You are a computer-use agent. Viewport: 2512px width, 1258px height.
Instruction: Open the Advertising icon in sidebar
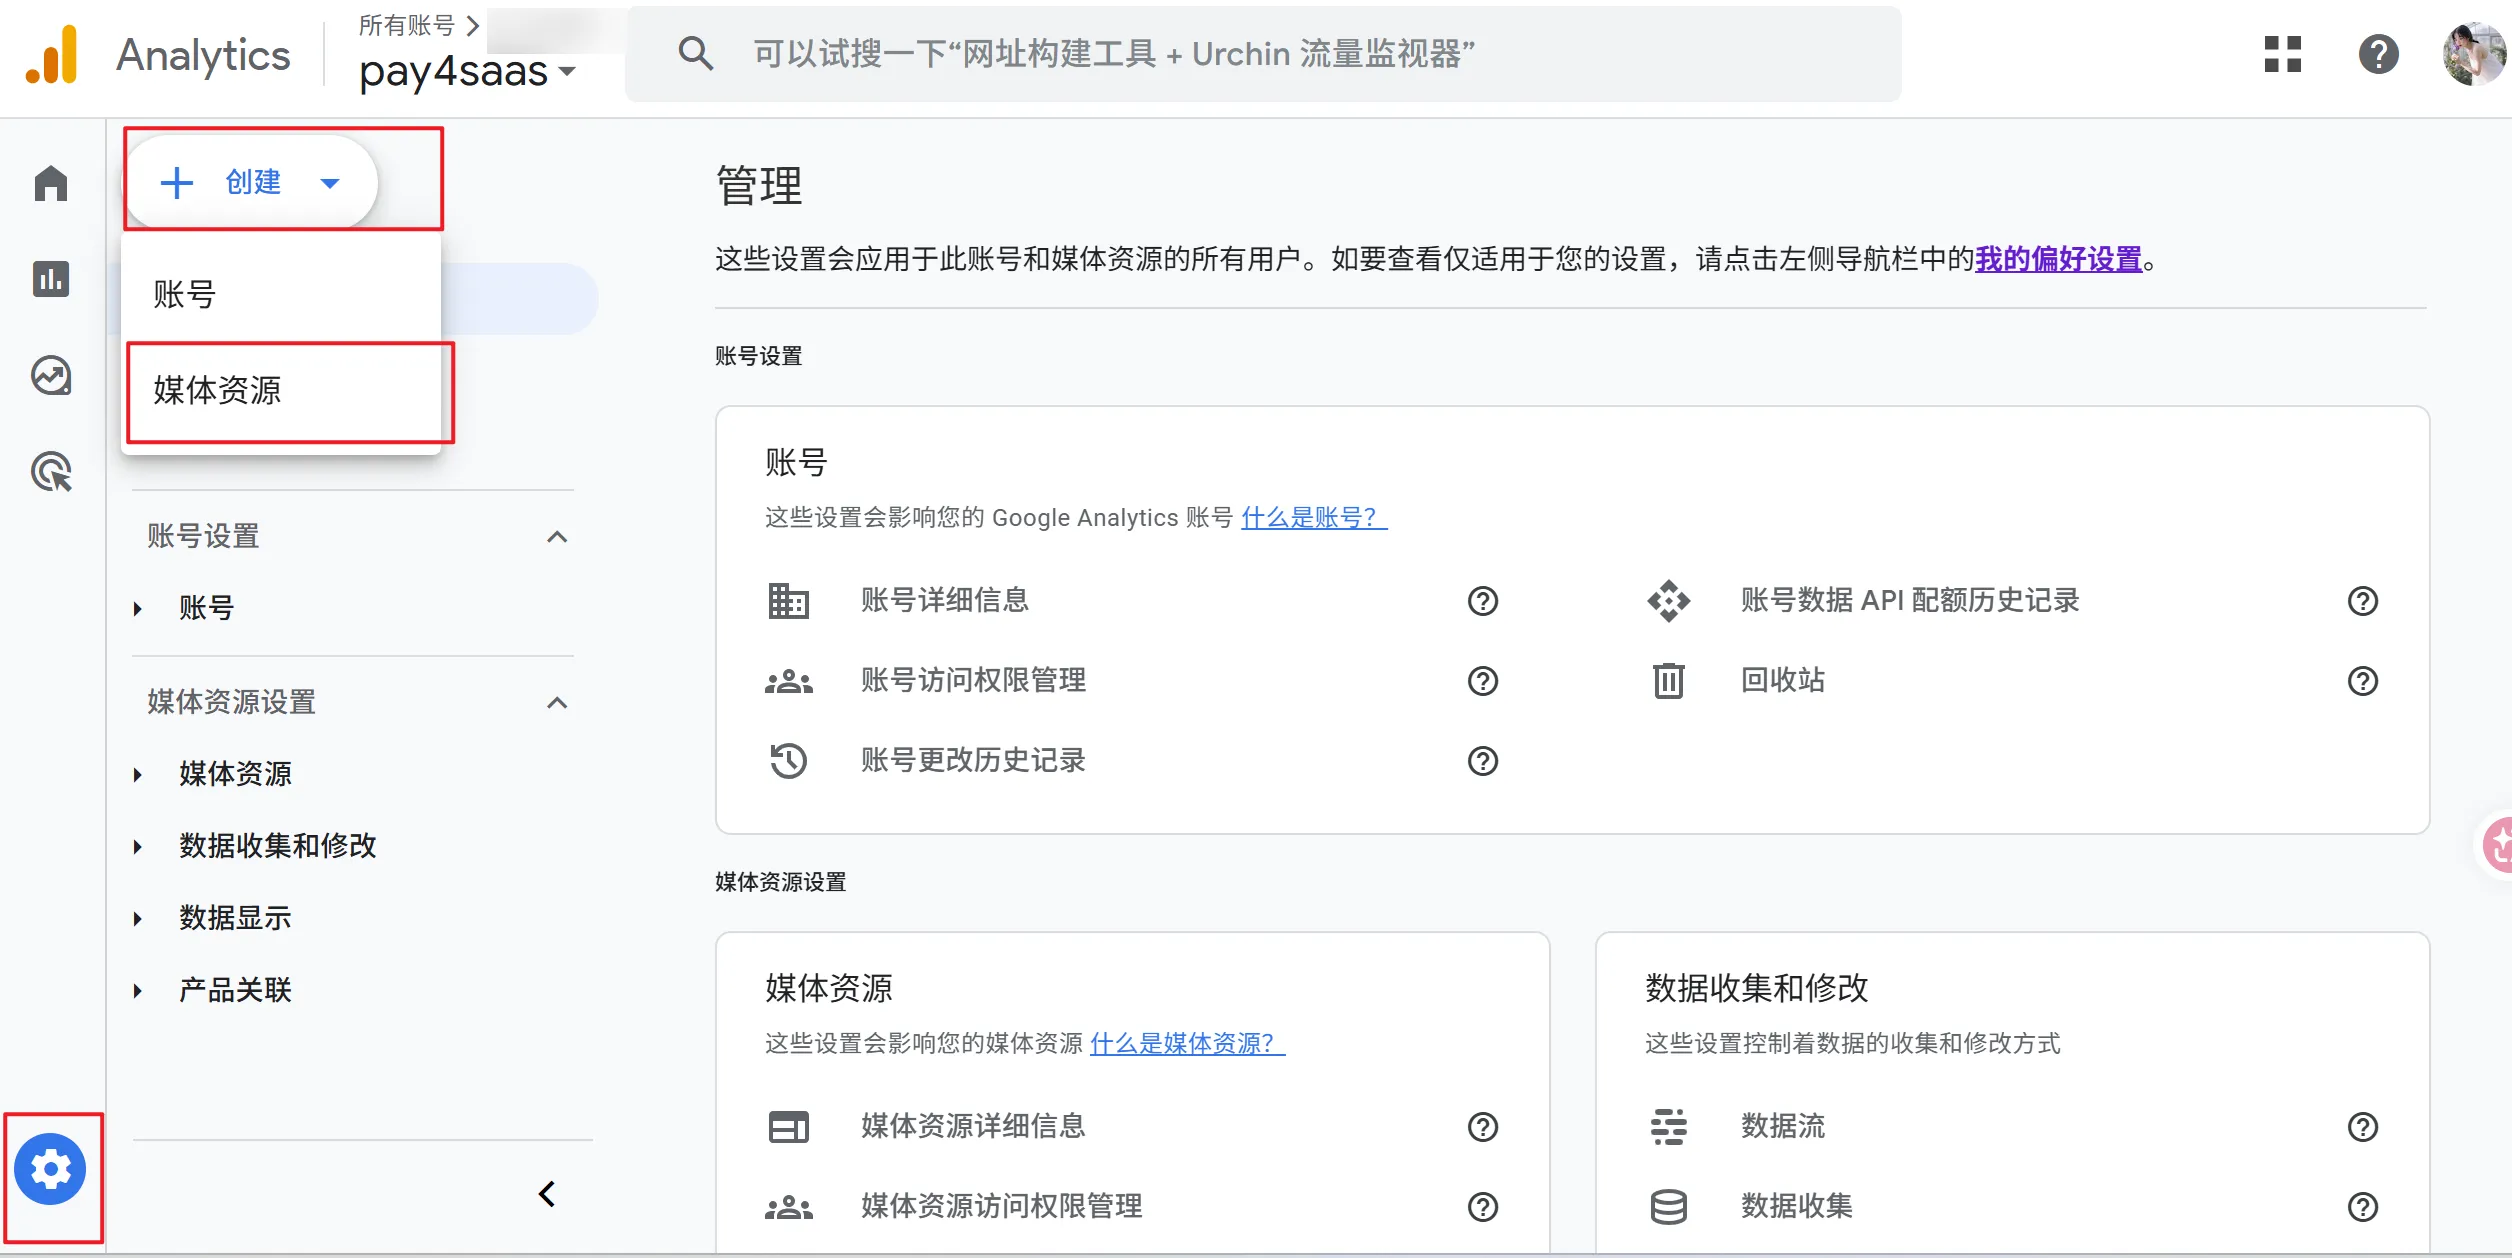click(x=51, y=472)
